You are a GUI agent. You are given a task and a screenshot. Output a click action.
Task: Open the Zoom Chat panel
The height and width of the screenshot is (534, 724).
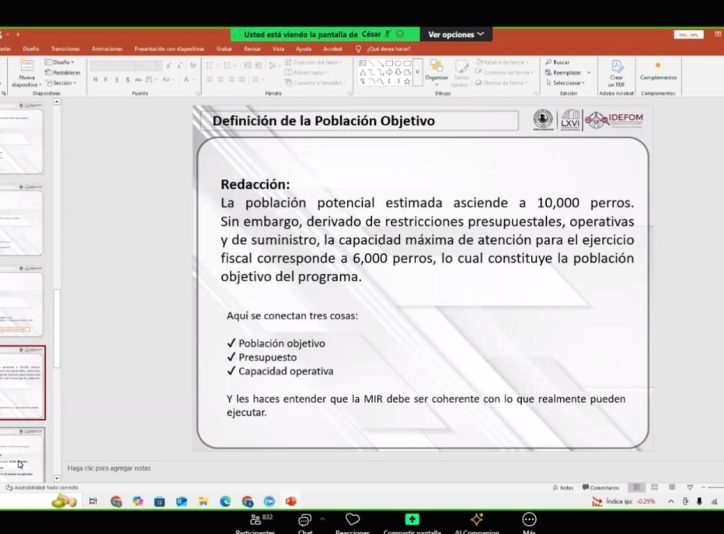click(x=305, y=520)
